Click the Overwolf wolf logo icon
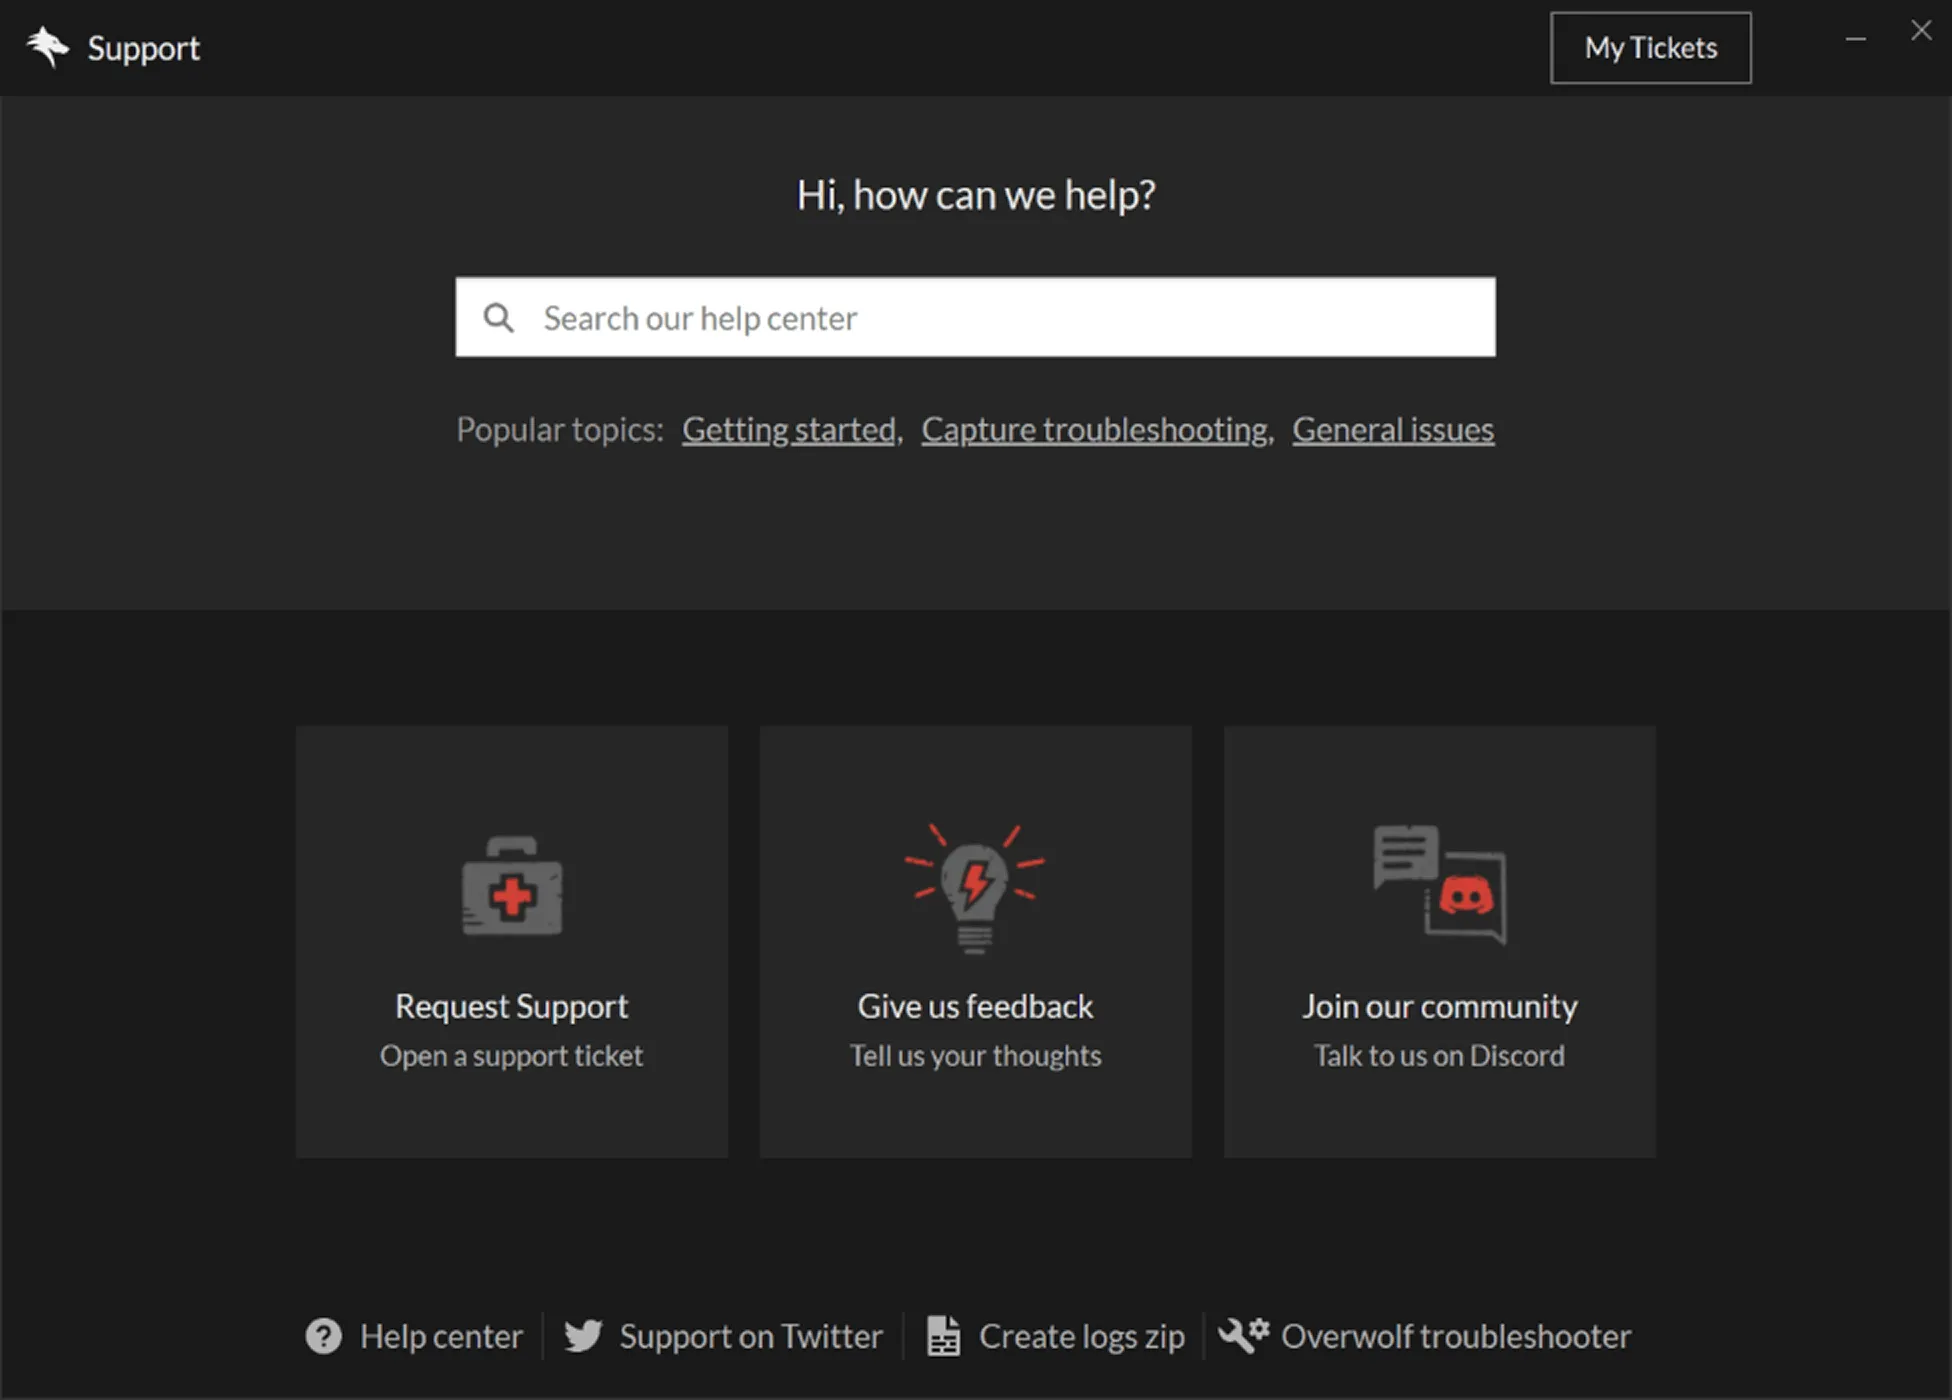The image size is (1952, 1400). coord(47,47)
